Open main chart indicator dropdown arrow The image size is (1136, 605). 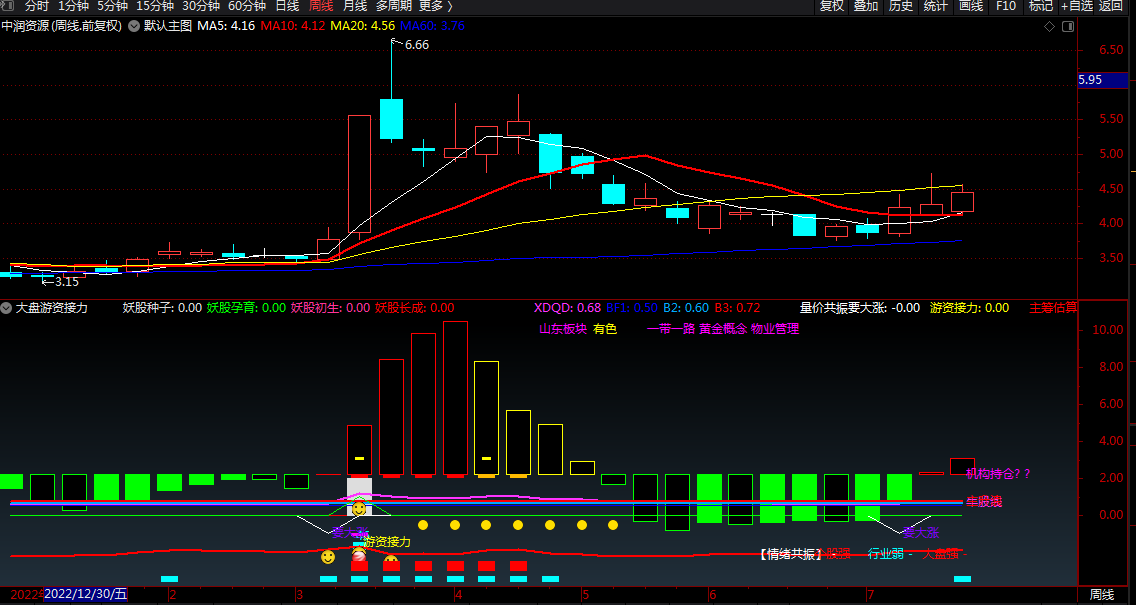(134, 26)
